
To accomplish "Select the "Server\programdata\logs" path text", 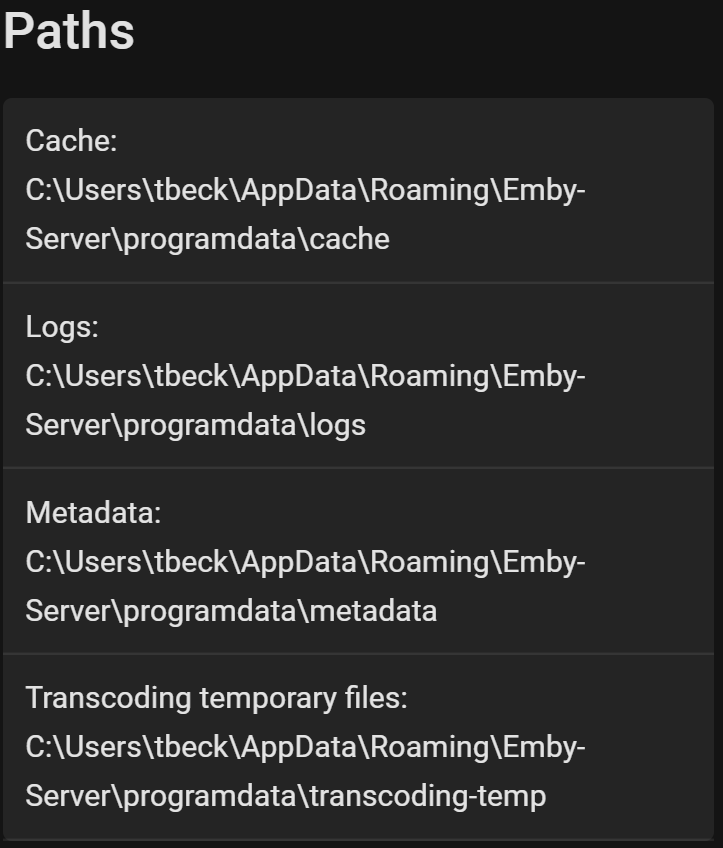I will [x=195, y=425].
